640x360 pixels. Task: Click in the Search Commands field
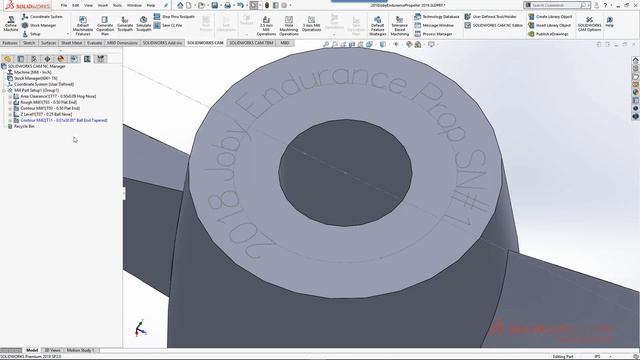point(557,5)
